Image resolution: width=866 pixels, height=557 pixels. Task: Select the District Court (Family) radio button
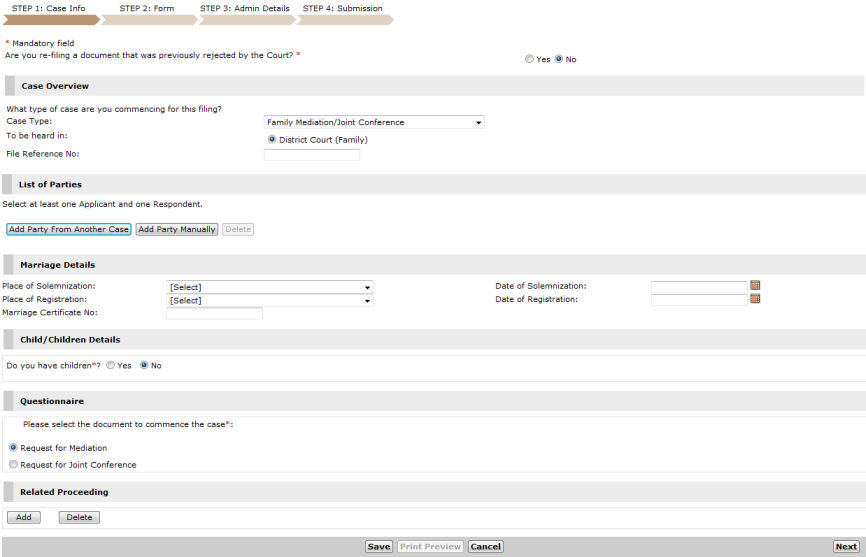click(272, 140)
